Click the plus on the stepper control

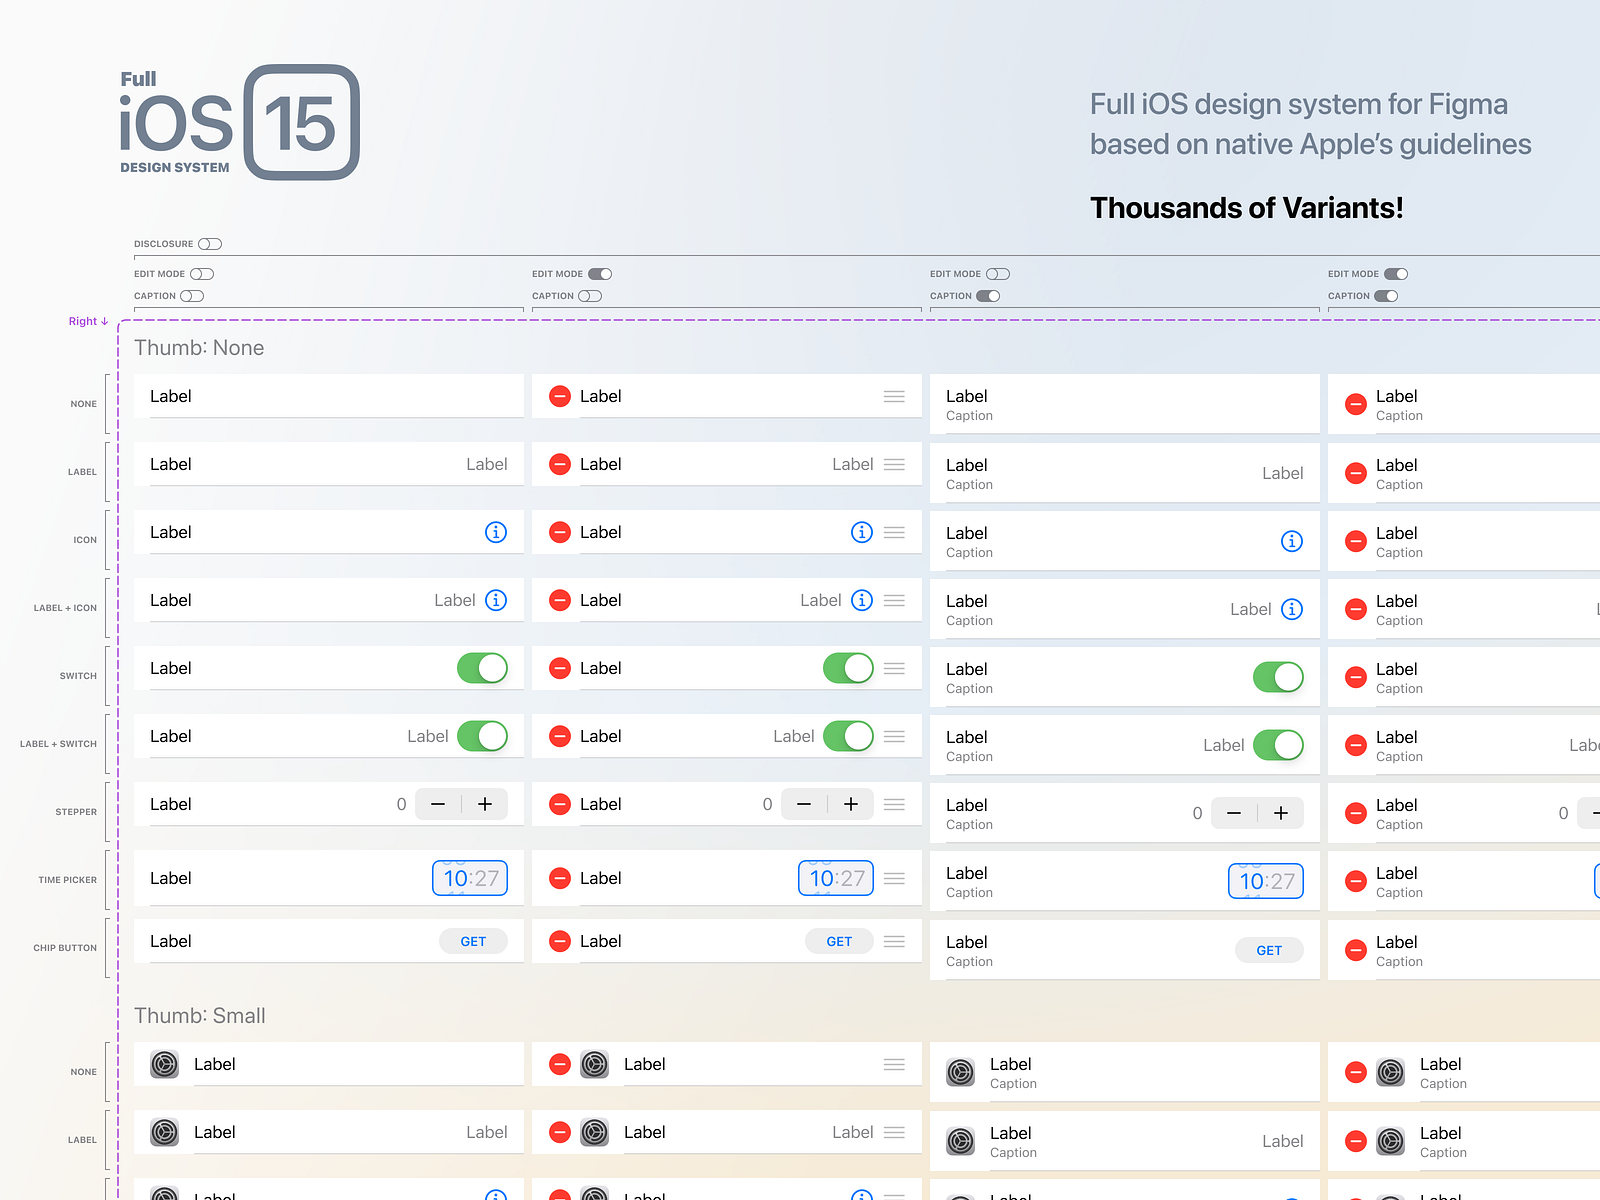click(485, 803)
